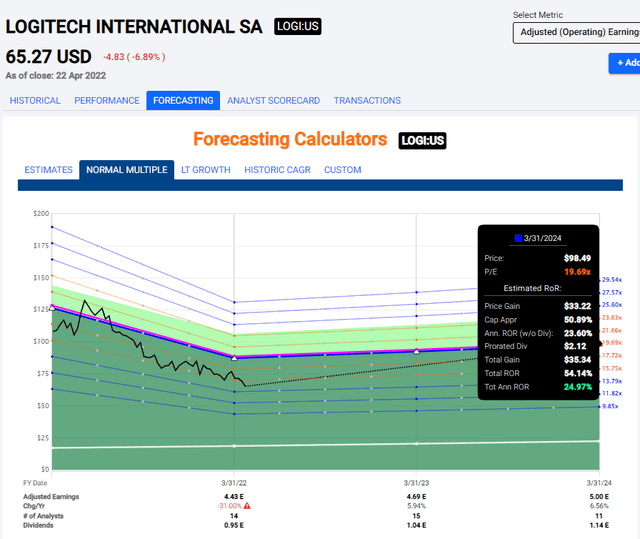Image resolution: width=640 pixels, height=539 pixels.
Task: Click the $2.12 Prorated Div value
Action: click(575, 346)
